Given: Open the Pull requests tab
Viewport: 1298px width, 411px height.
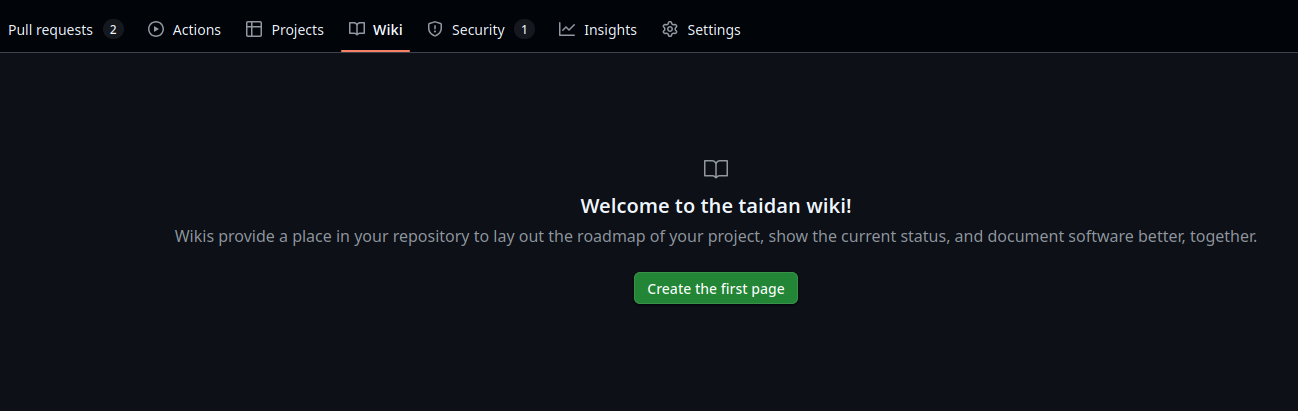Looking at the screenshot, I should coord(50,30).
